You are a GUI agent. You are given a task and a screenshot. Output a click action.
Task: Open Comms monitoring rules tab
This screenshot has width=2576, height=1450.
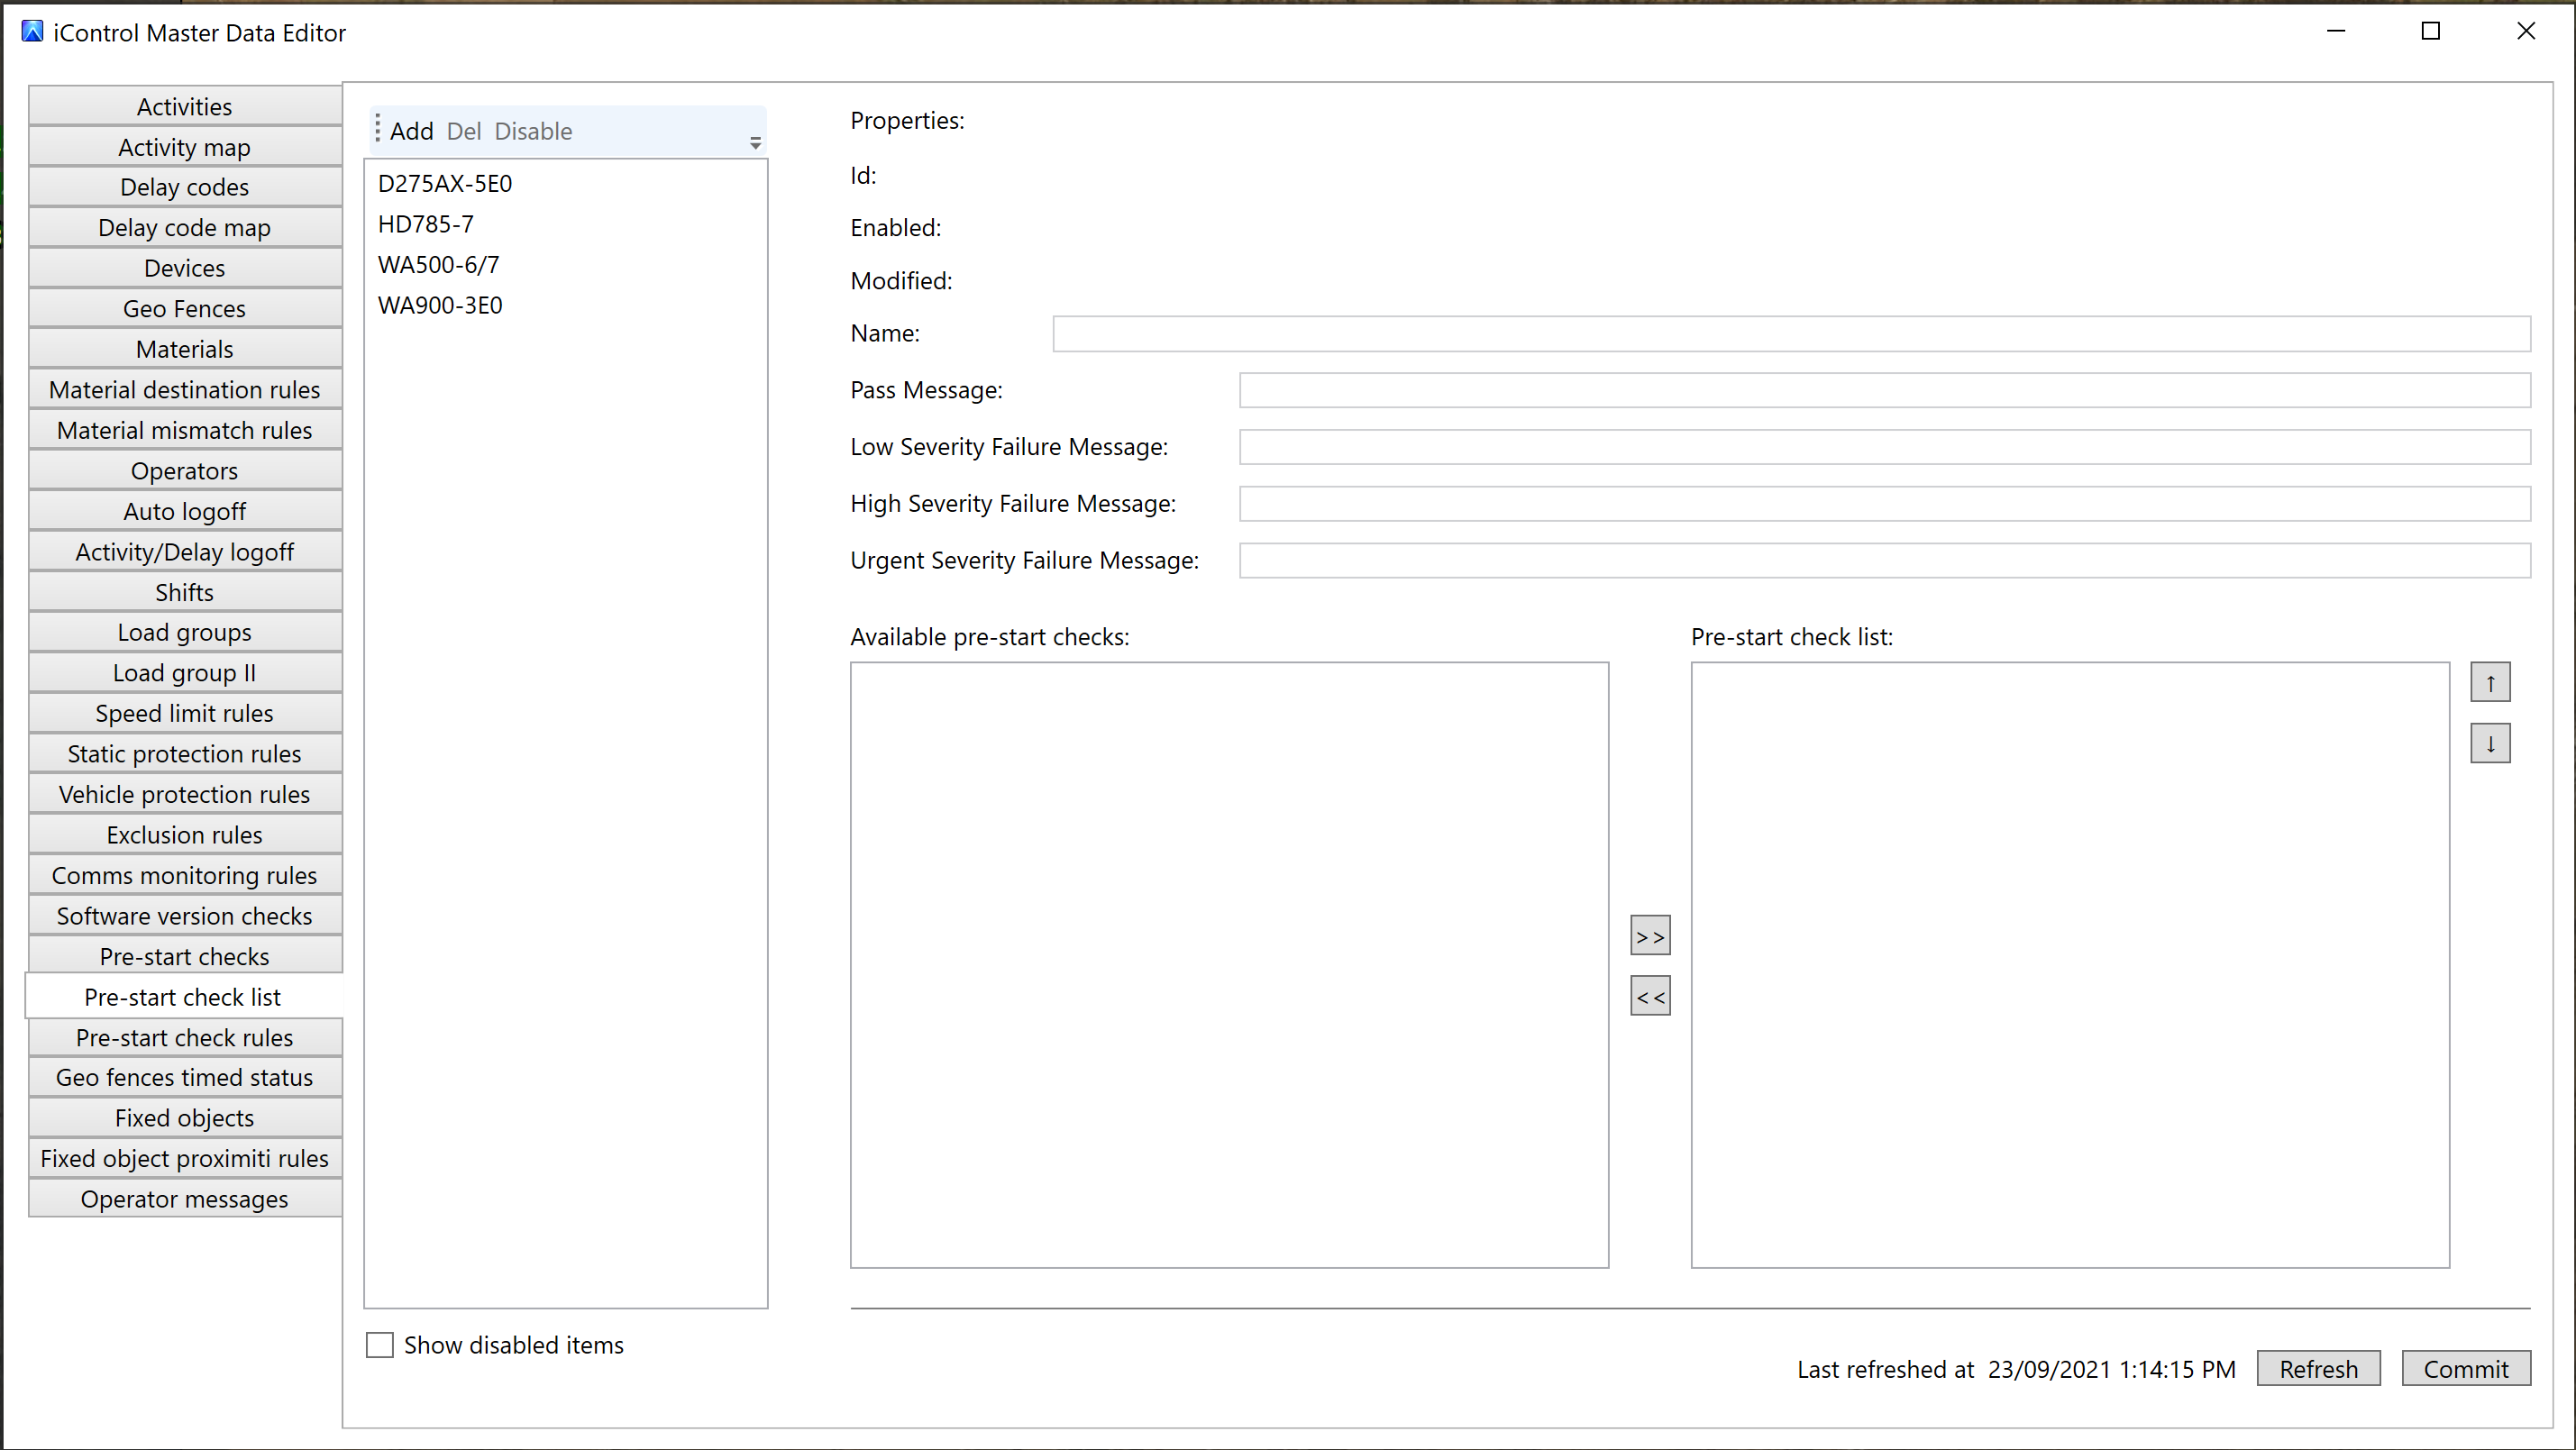tap(185, 875)
